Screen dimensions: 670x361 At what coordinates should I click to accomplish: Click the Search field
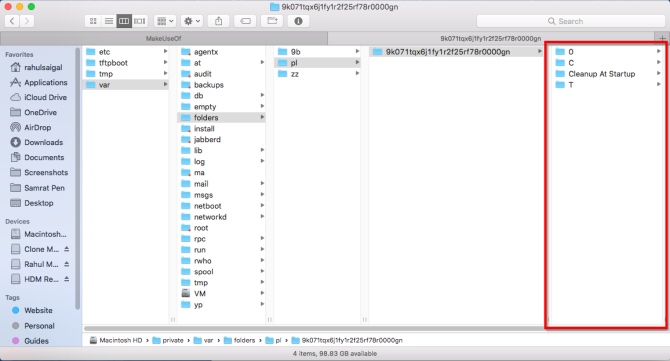570,21
